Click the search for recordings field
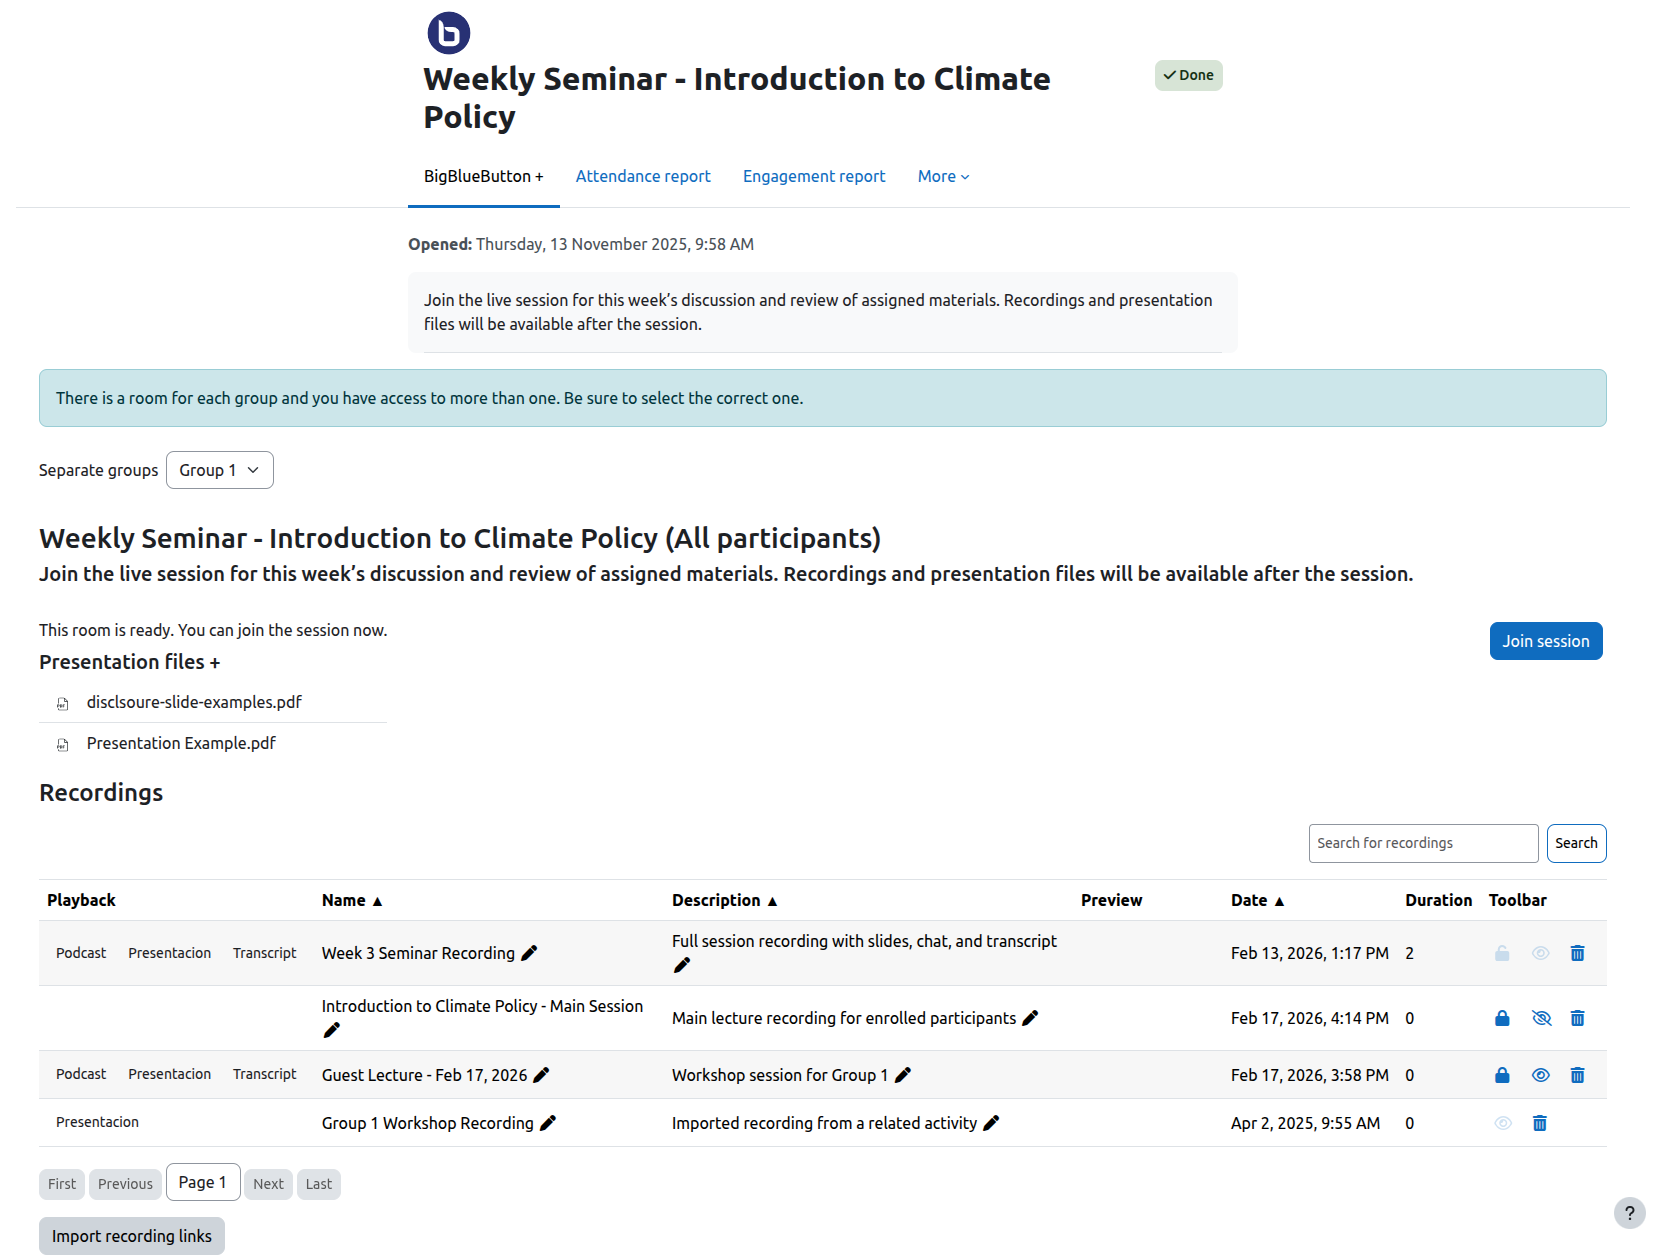The width and height of the screenshot is (1678, 1260). coord(1422,843)
